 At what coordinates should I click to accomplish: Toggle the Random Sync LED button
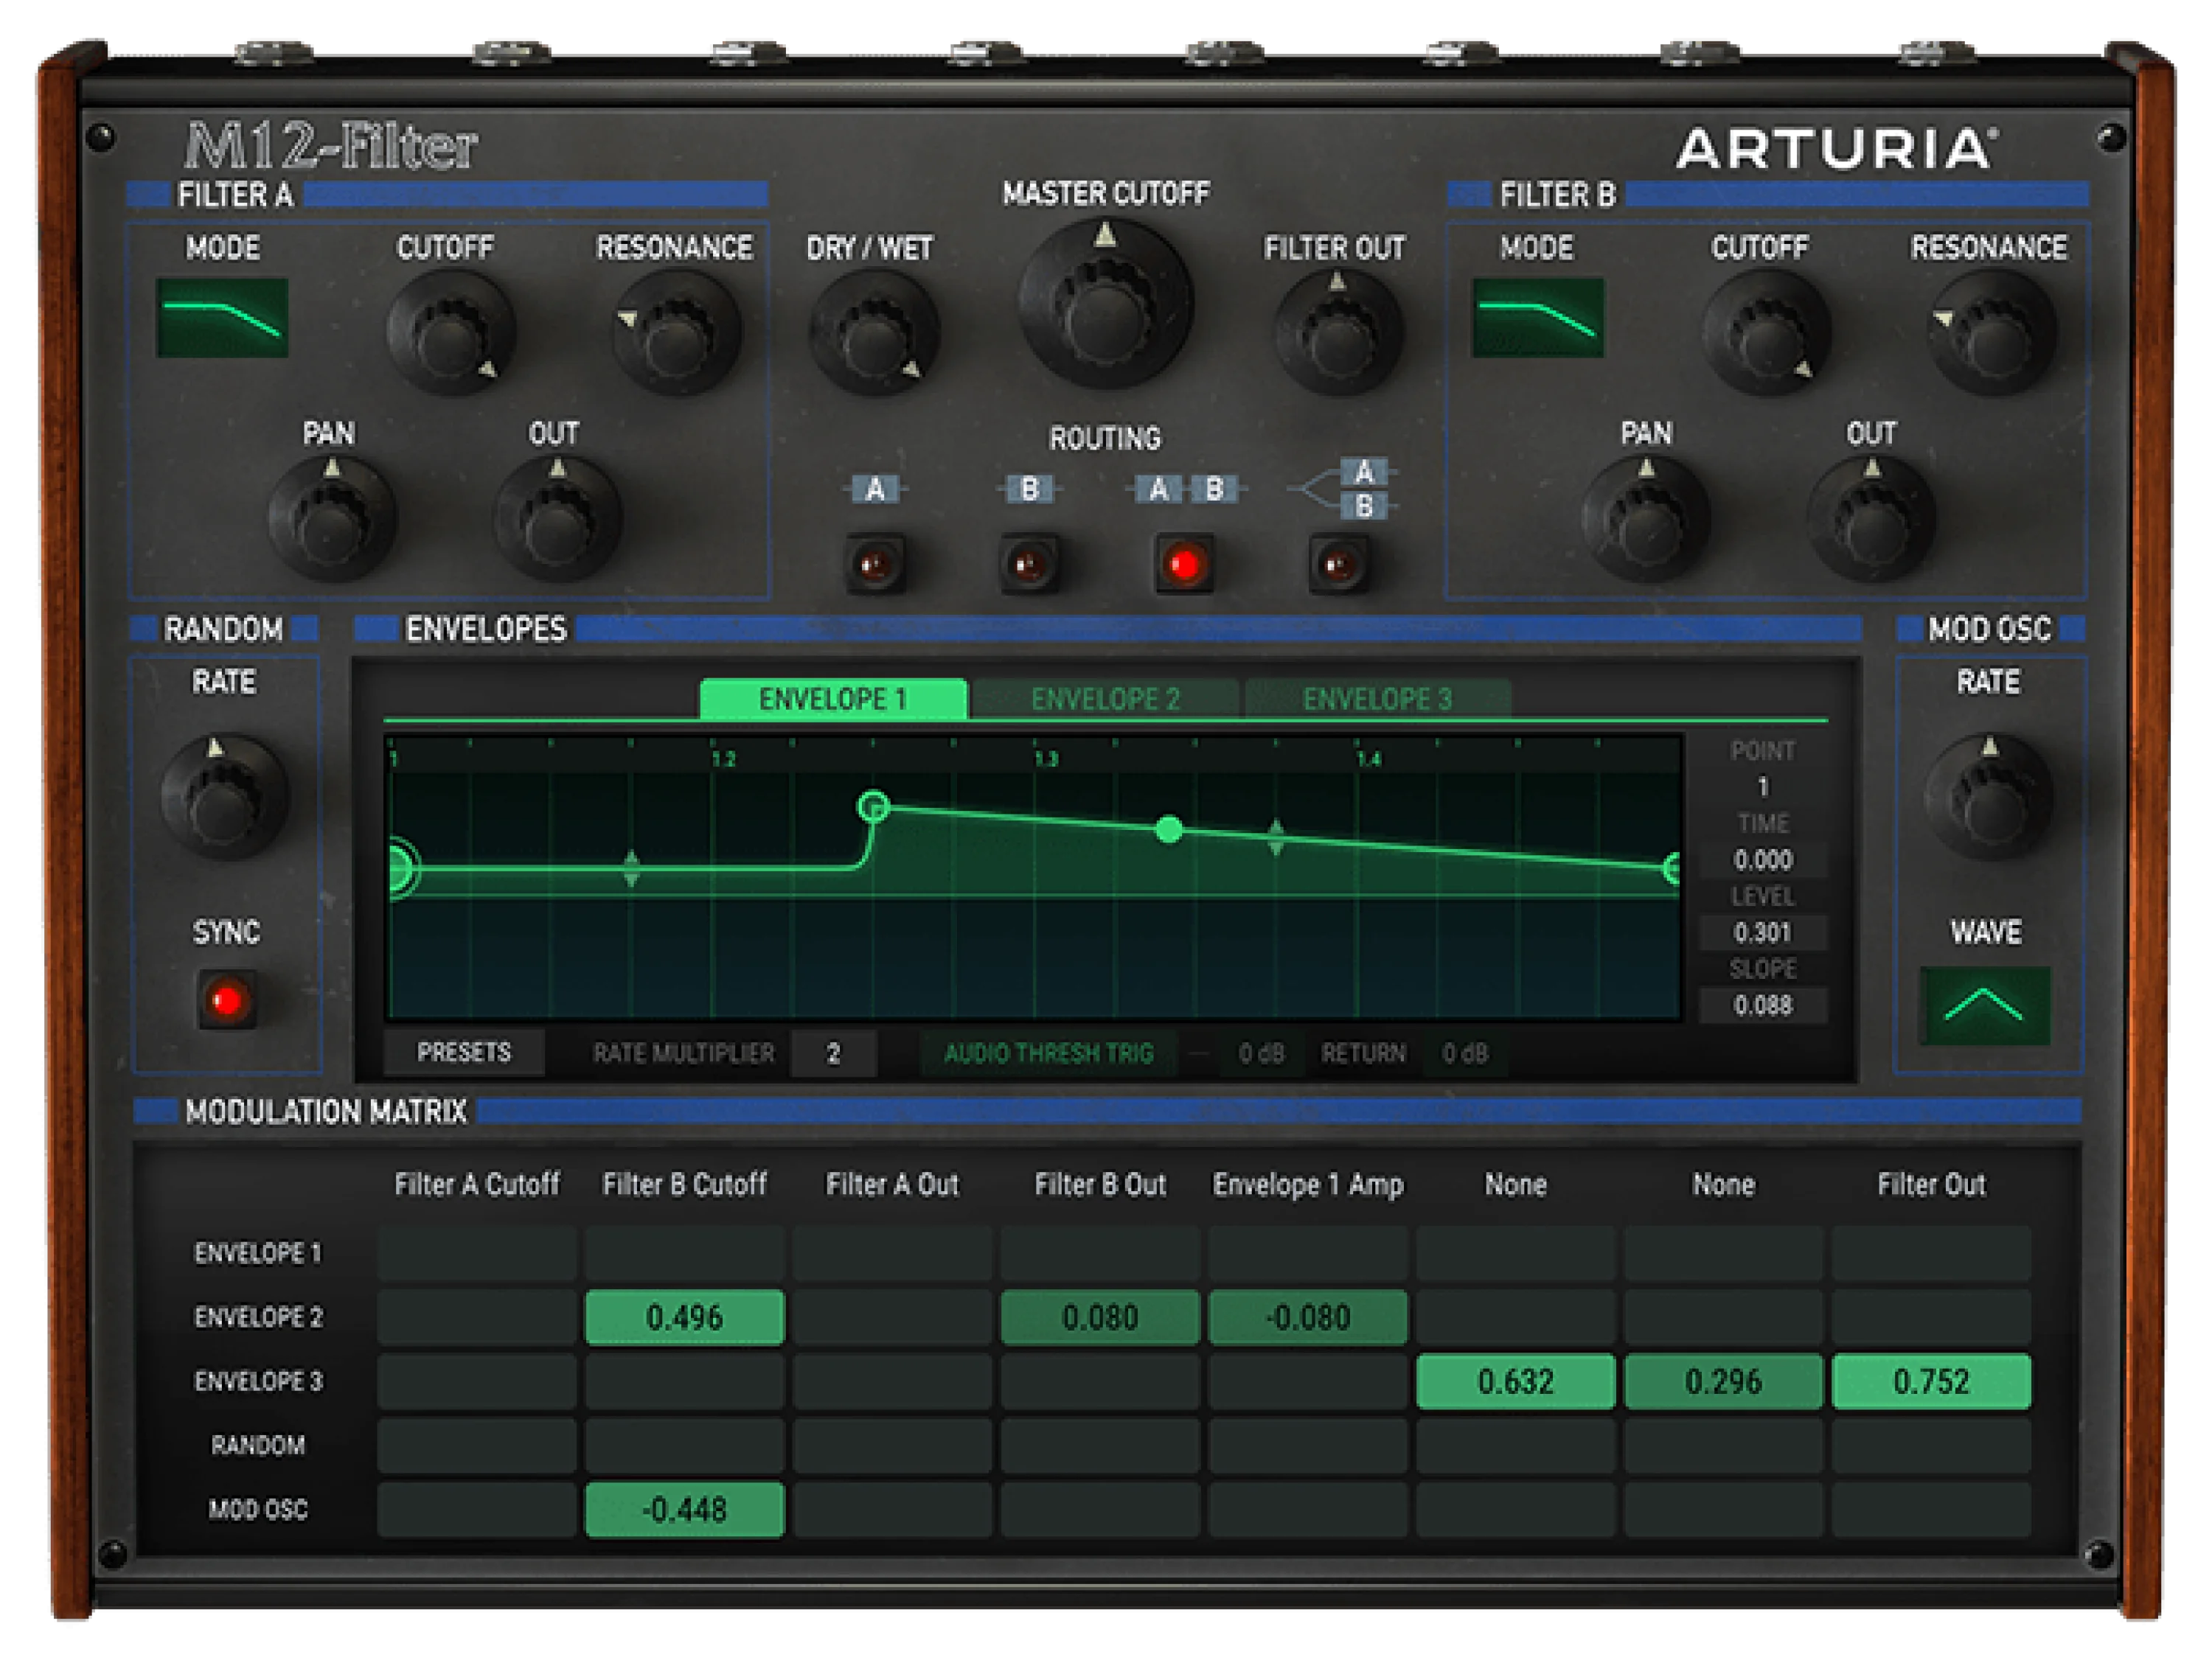pyautogui.click(x=227, y=1000)
